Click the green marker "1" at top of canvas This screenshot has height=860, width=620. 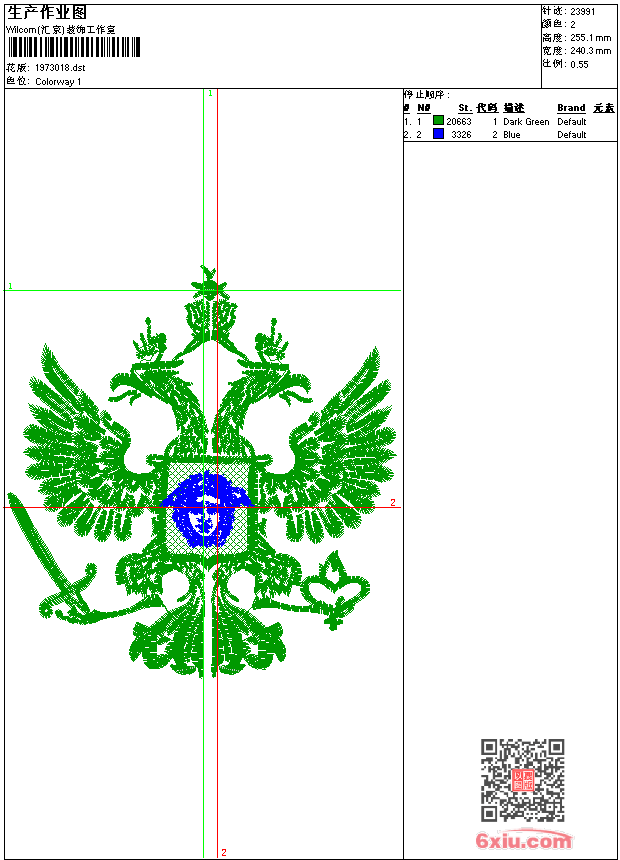pyautogui.click(x=210, y=94)
